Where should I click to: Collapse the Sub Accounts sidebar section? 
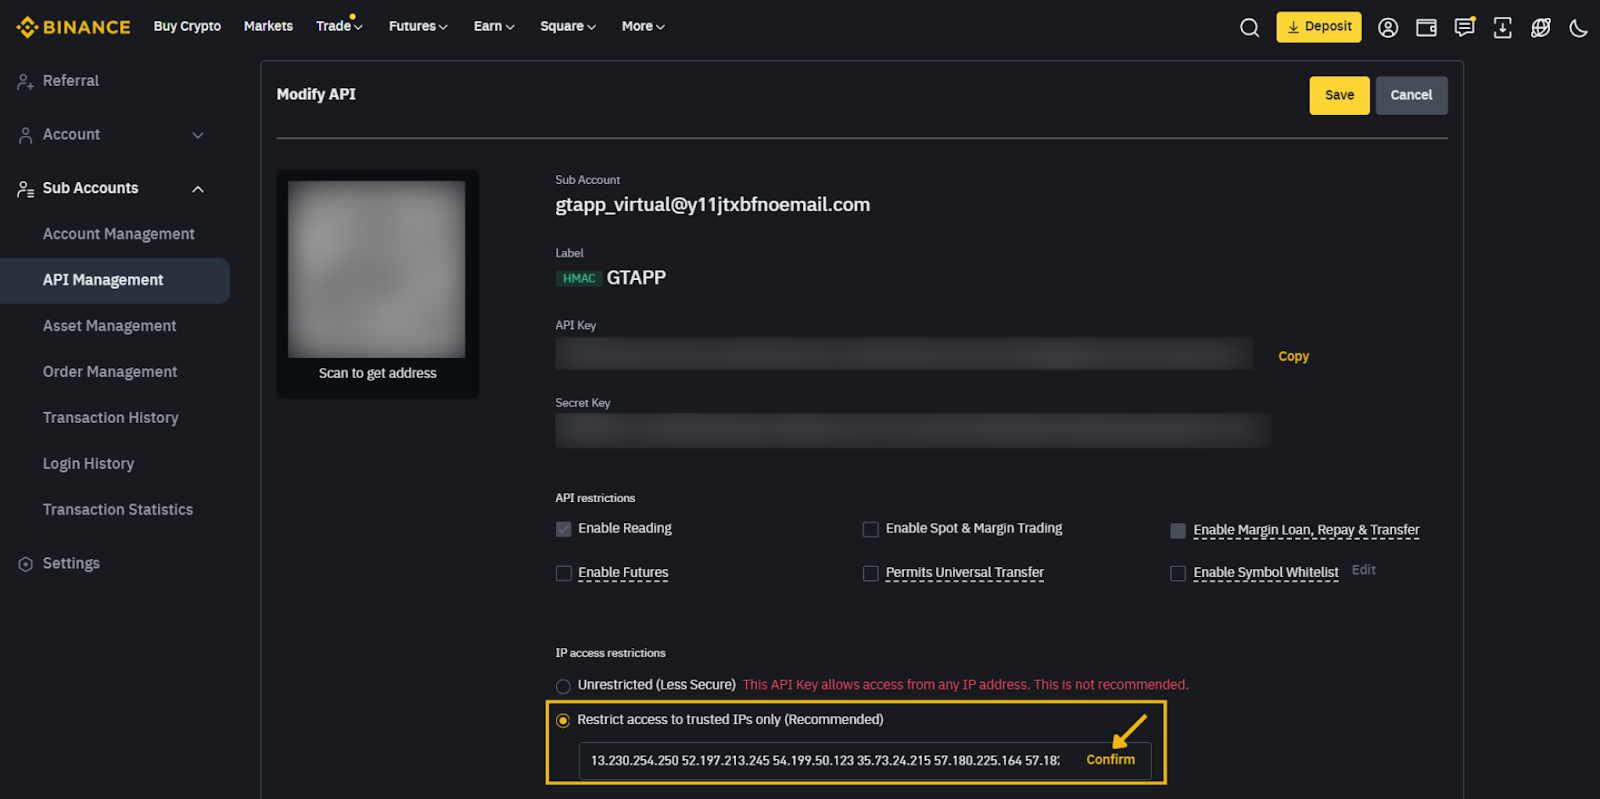[x=198, y=189]
